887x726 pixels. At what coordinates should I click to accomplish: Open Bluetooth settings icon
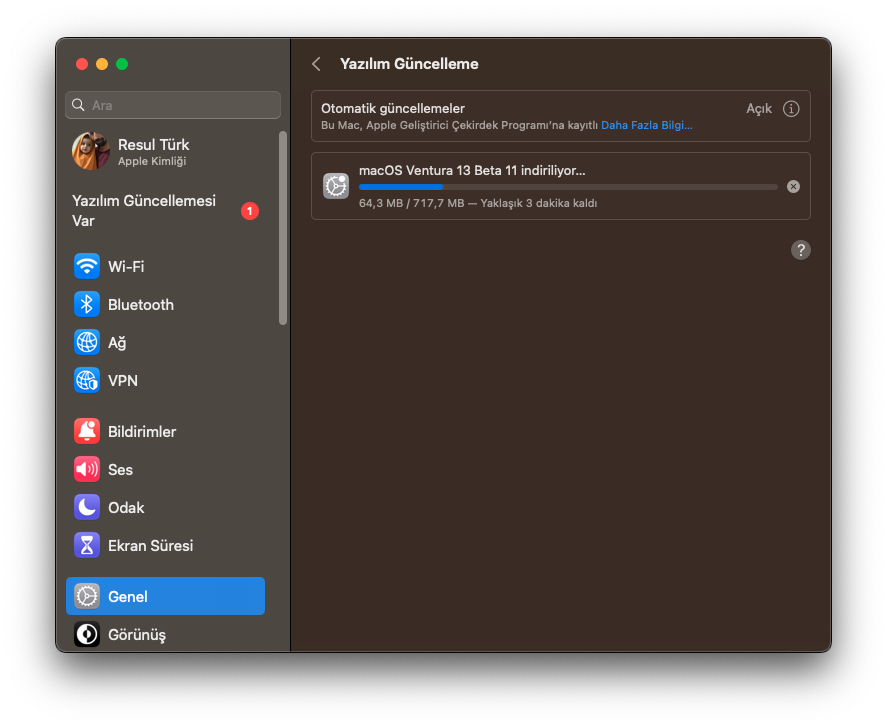click(x=87, y=305)
